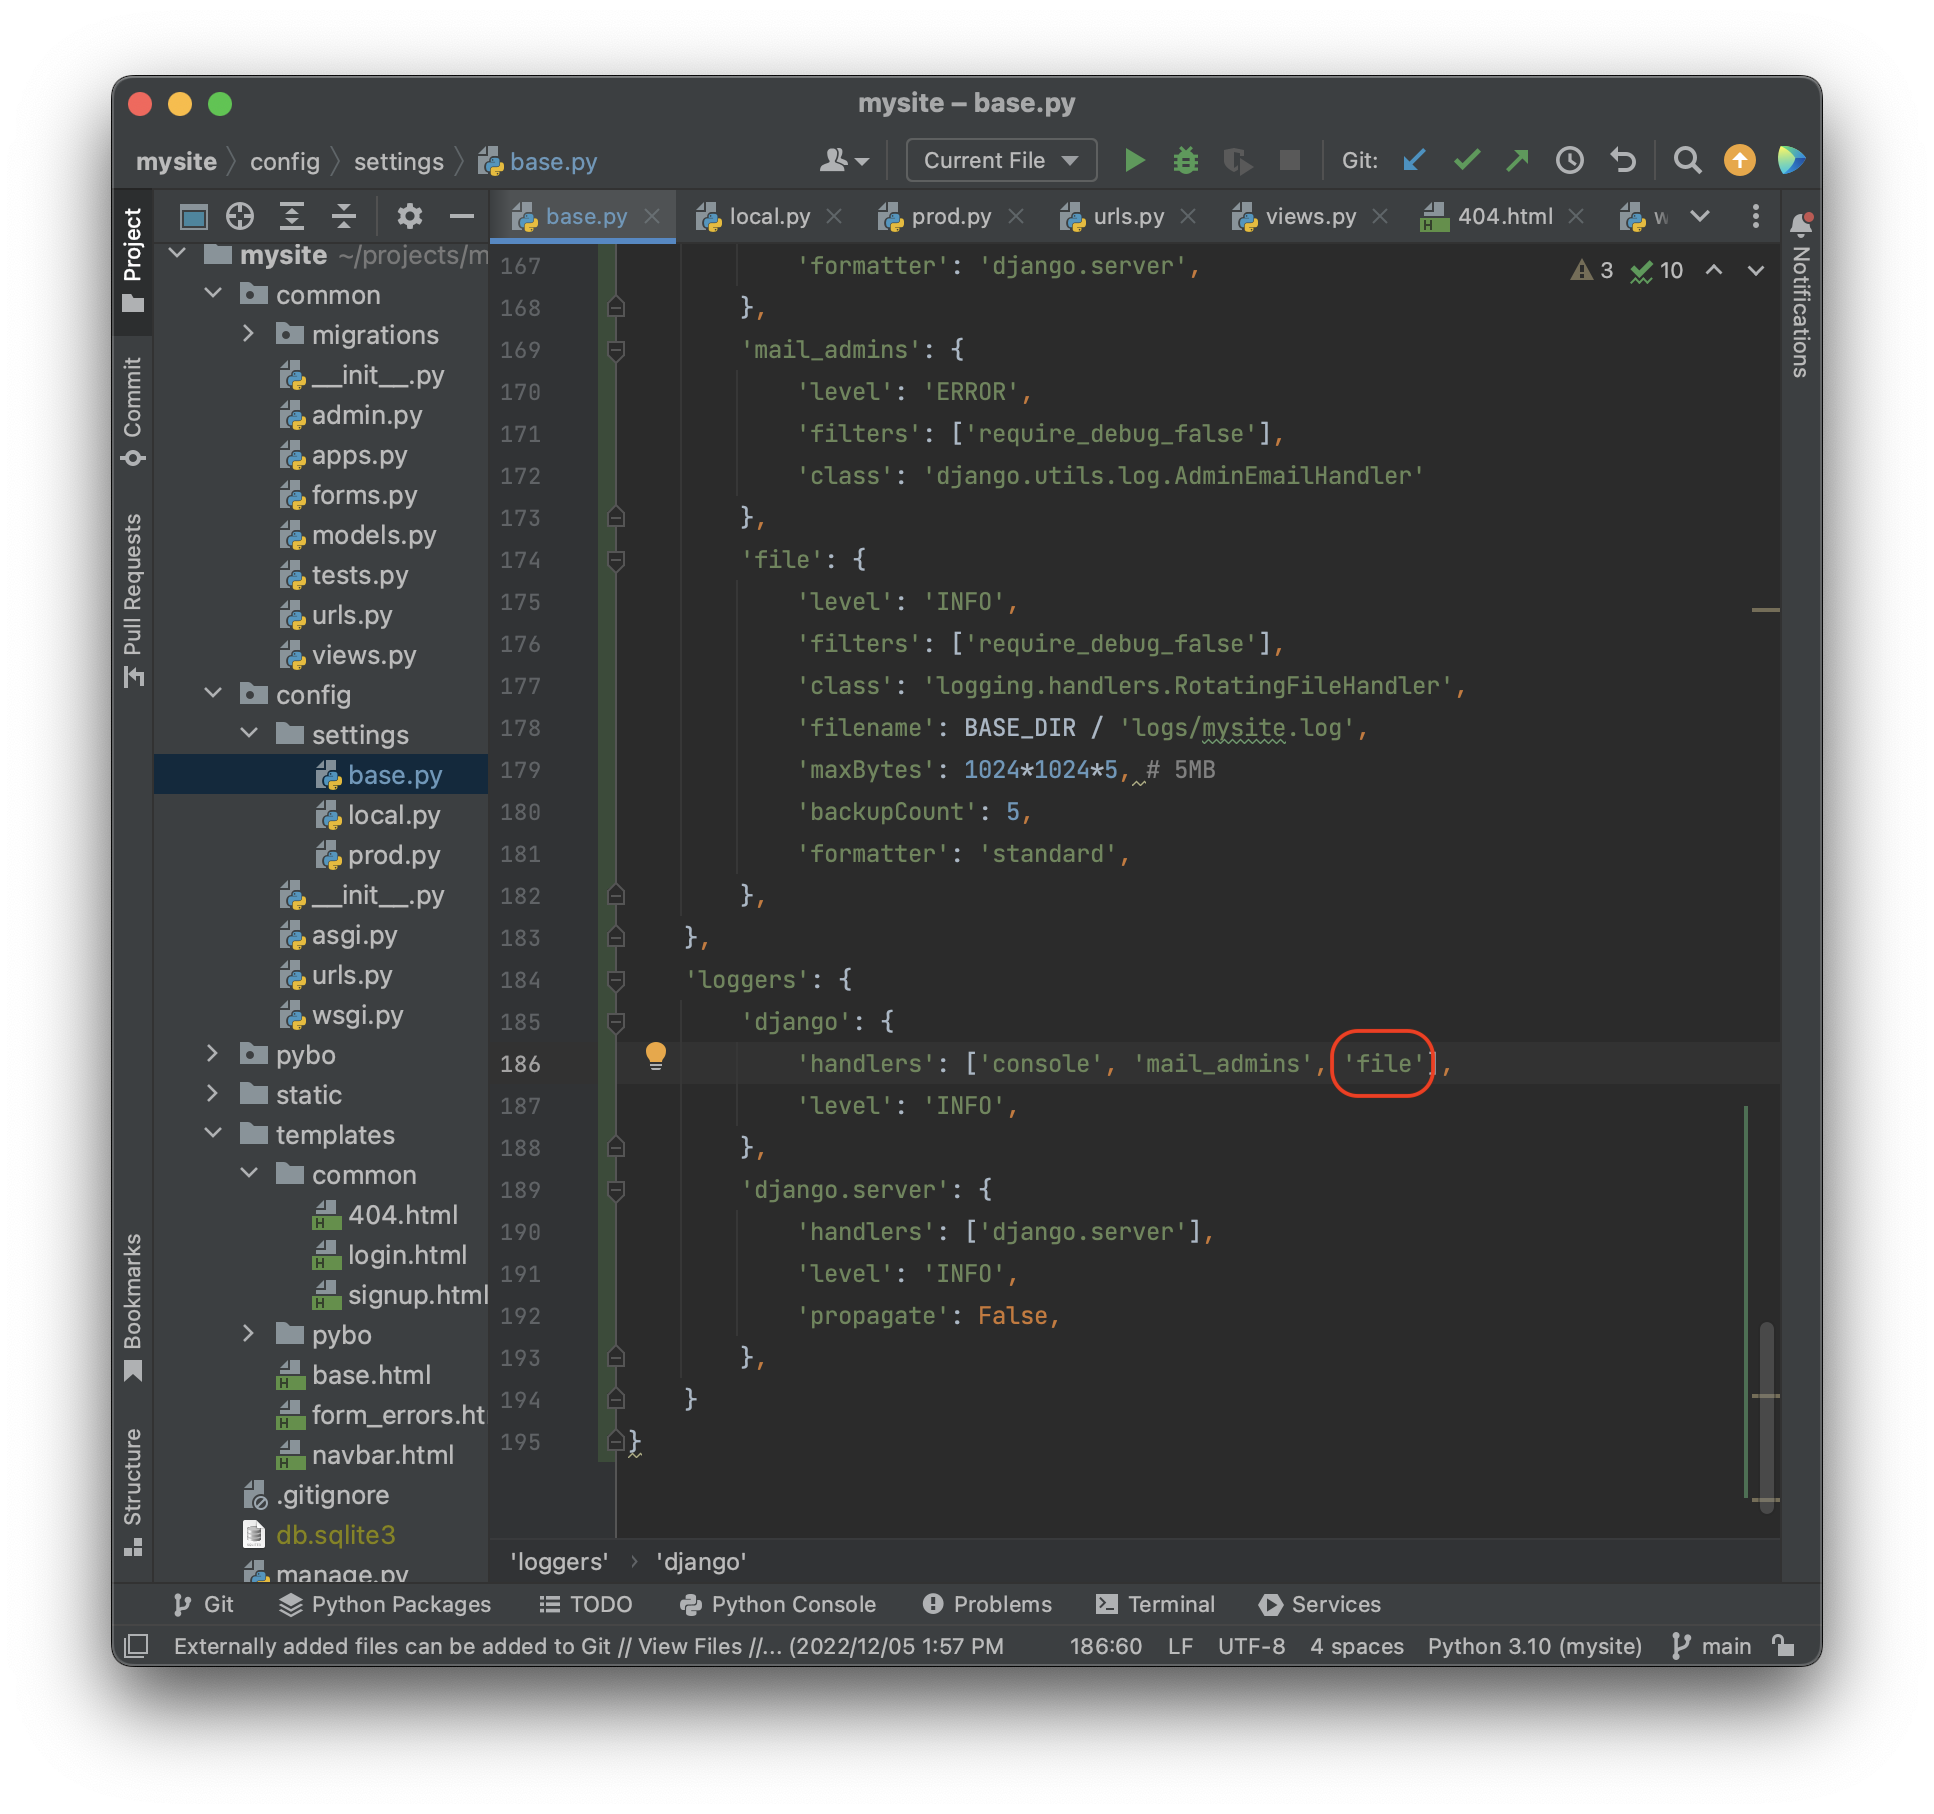This screenshot has width=1934, height=1814.
Task: Click Git Update Project arrow icon
Action: 1413,160
